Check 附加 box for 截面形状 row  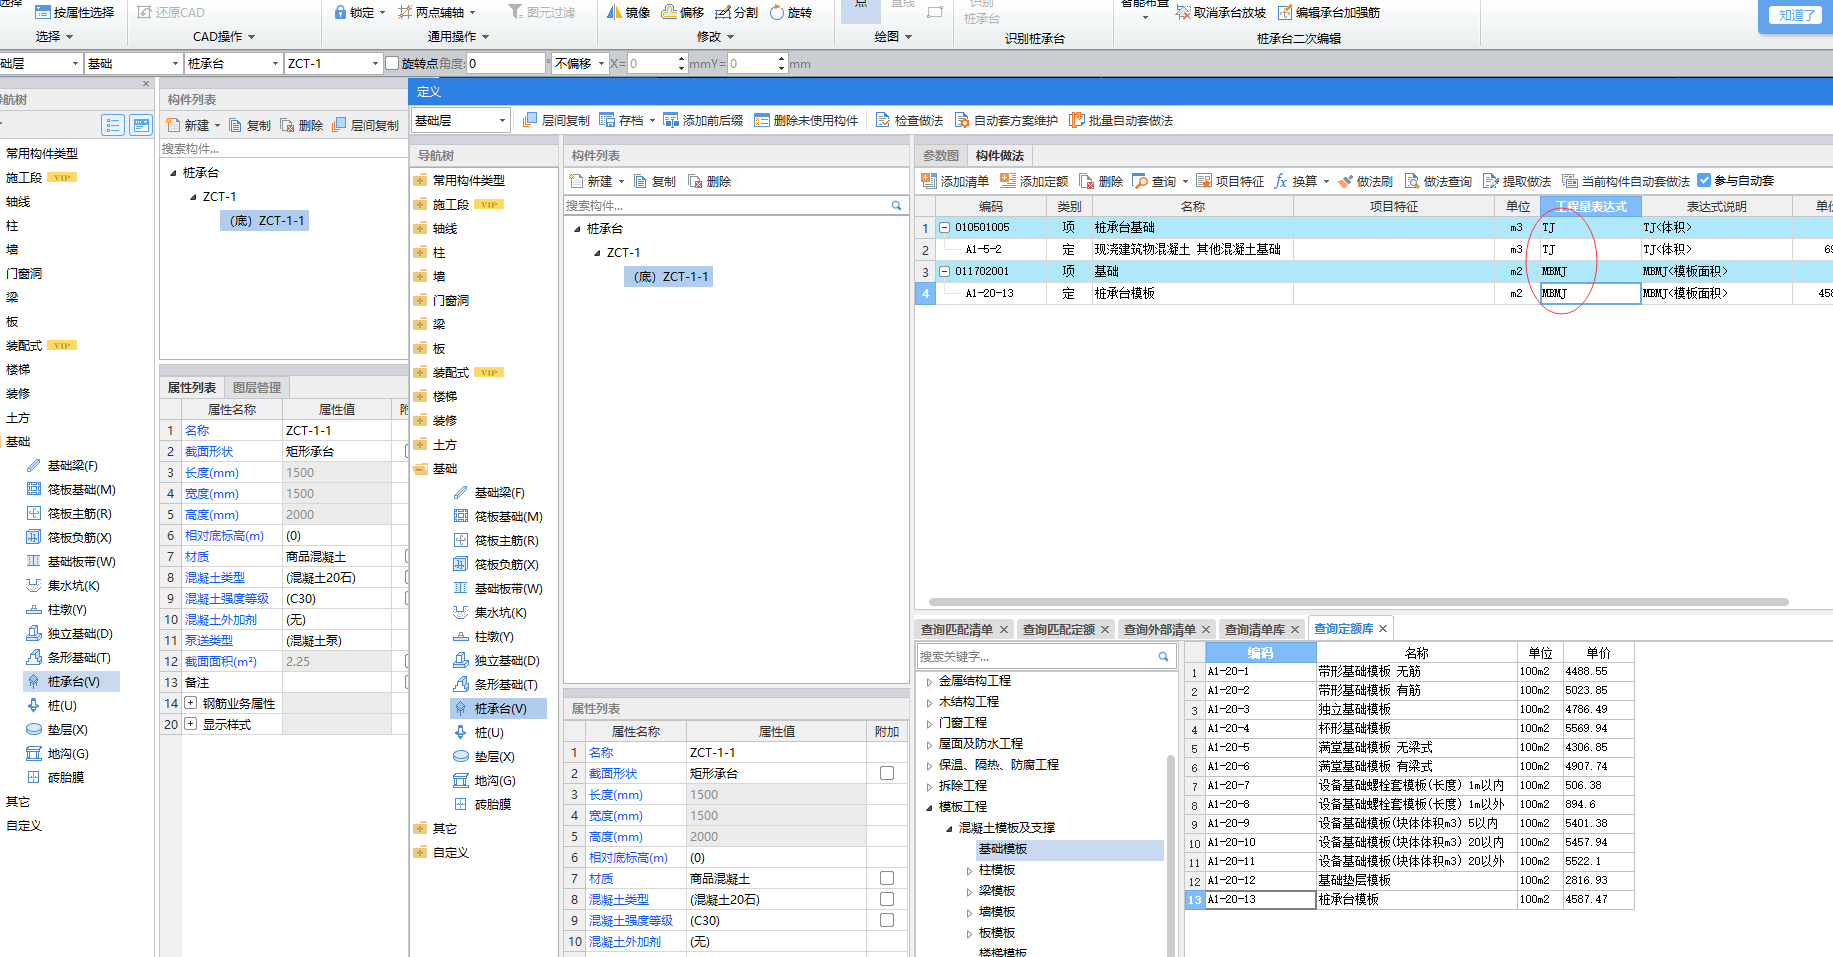tap(887, 773)
